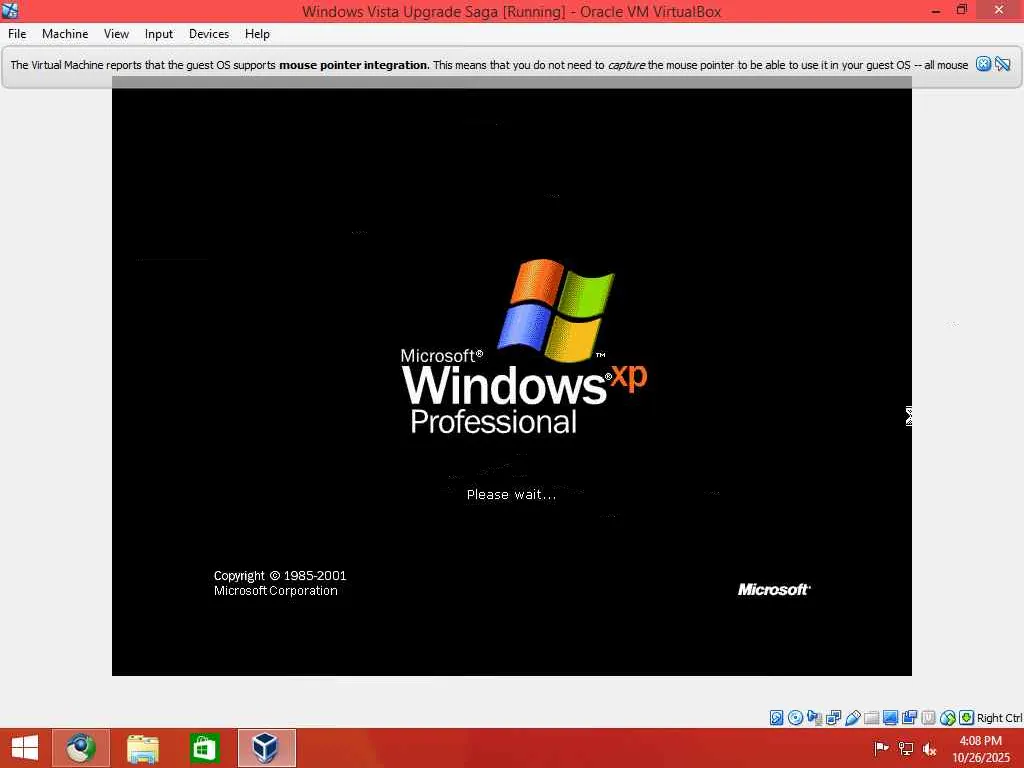The height and width of the screenshot is (768, 1024).
Task: Click the USB devices status icon
Action: [852, 718]
